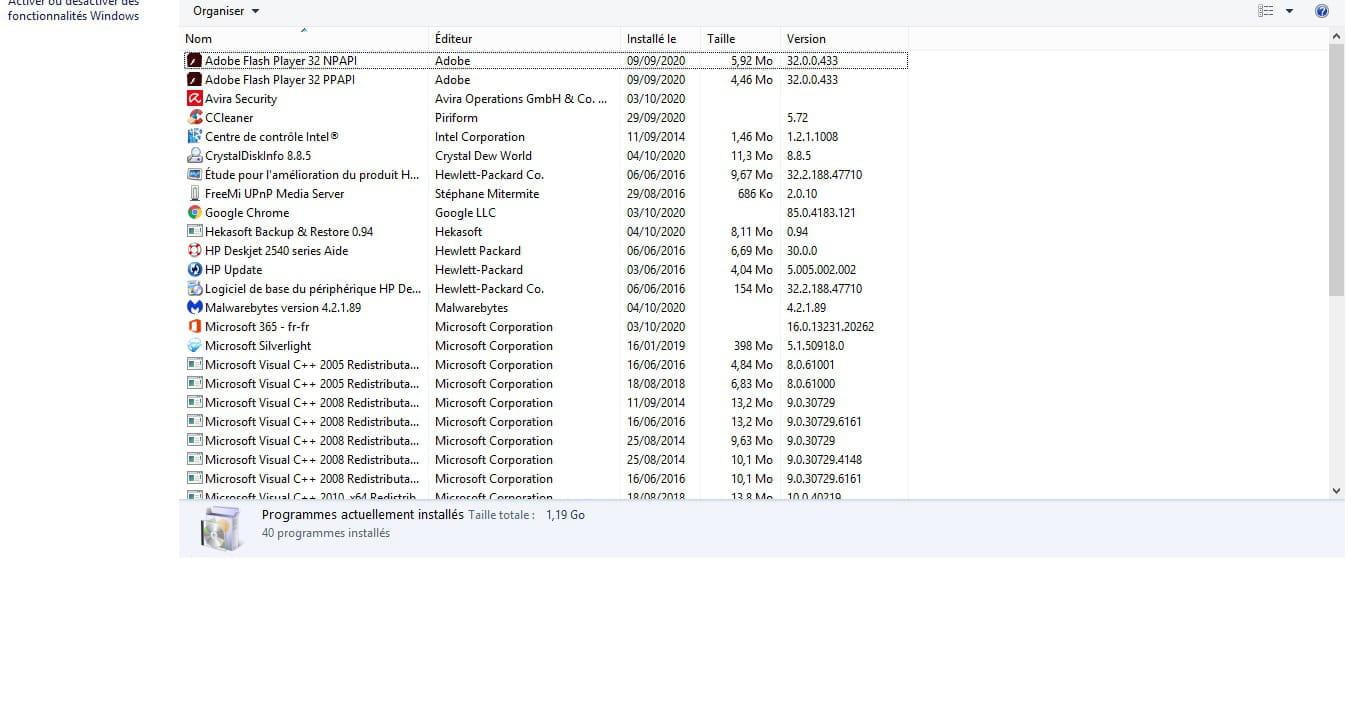Click the scrollbar up arrow
This screenshot has height=728, width=1366.
coord(1336,37)
